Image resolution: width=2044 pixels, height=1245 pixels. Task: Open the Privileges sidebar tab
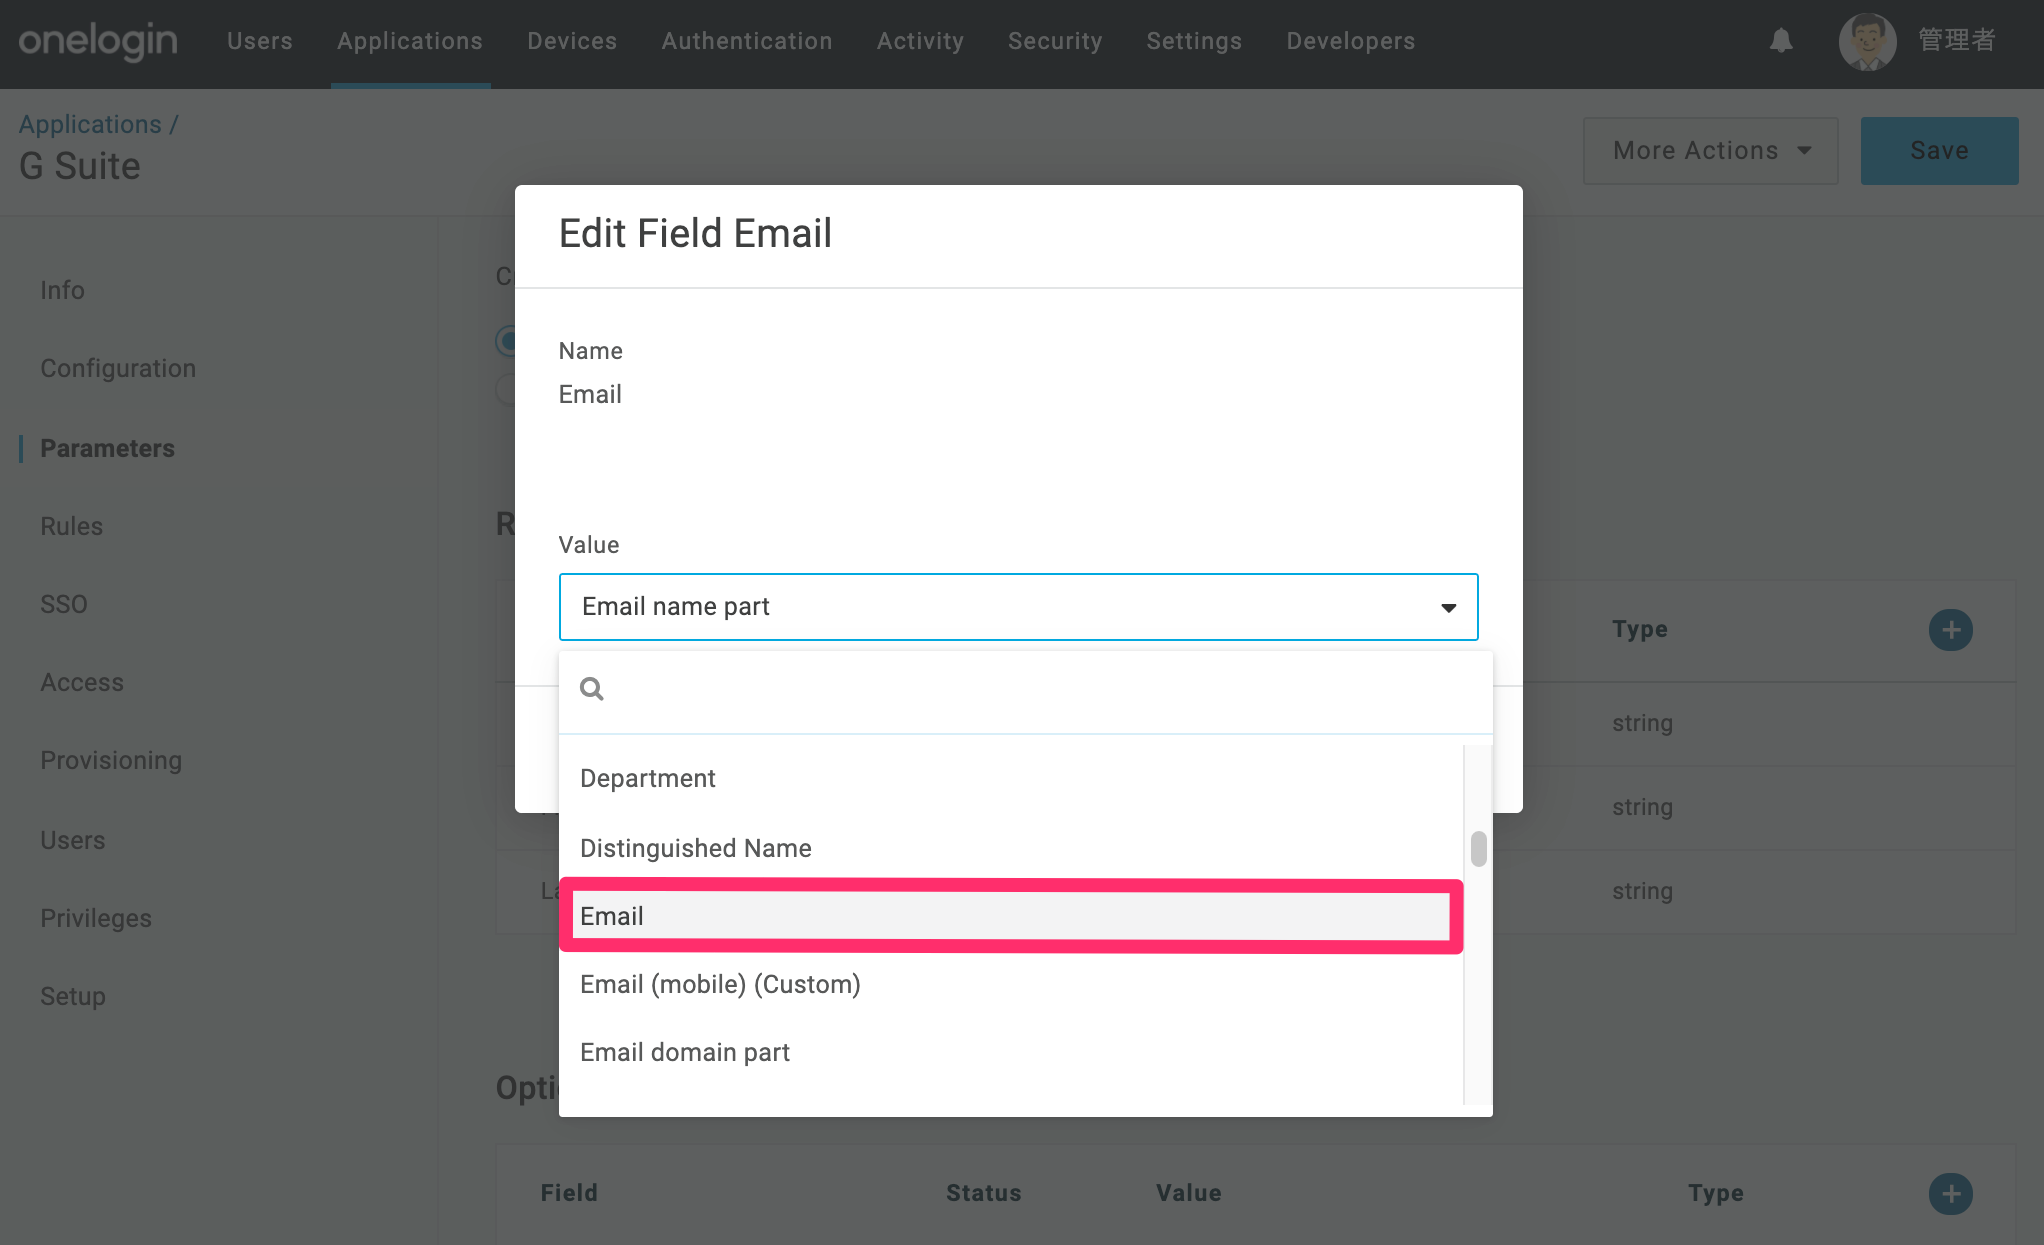96,918
